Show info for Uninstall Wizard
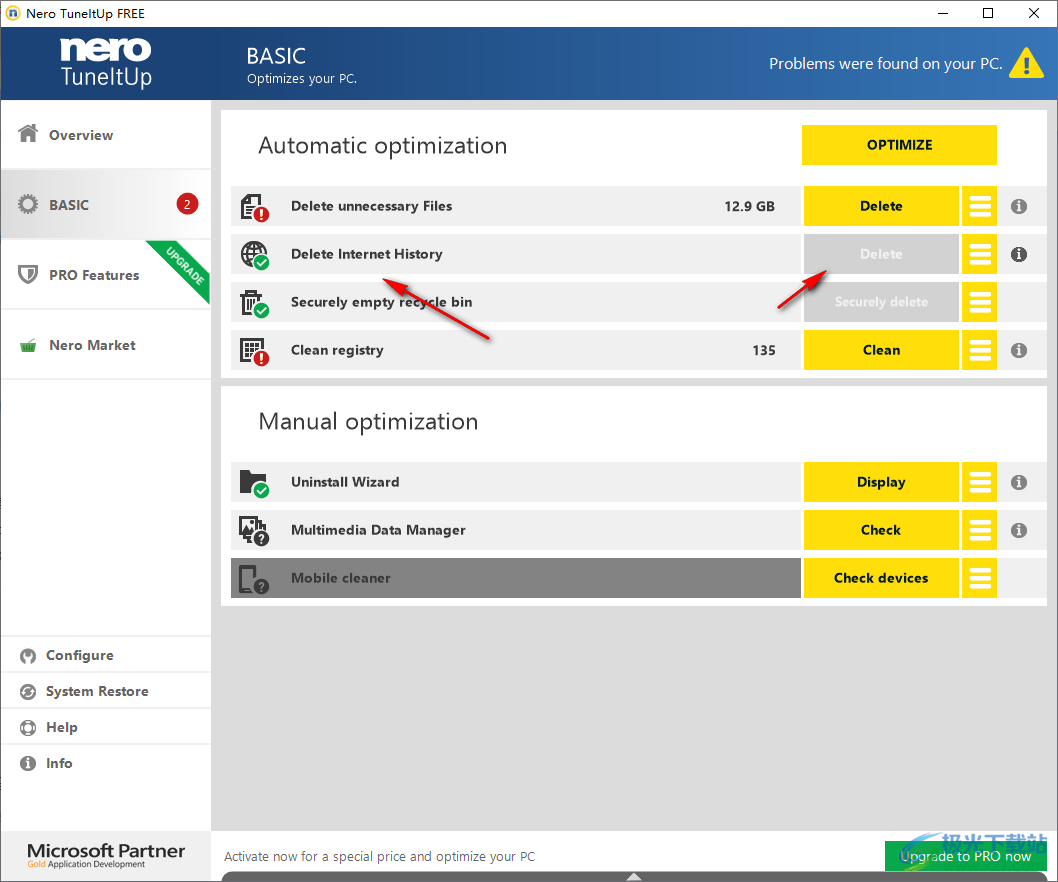 (1019, 483)
